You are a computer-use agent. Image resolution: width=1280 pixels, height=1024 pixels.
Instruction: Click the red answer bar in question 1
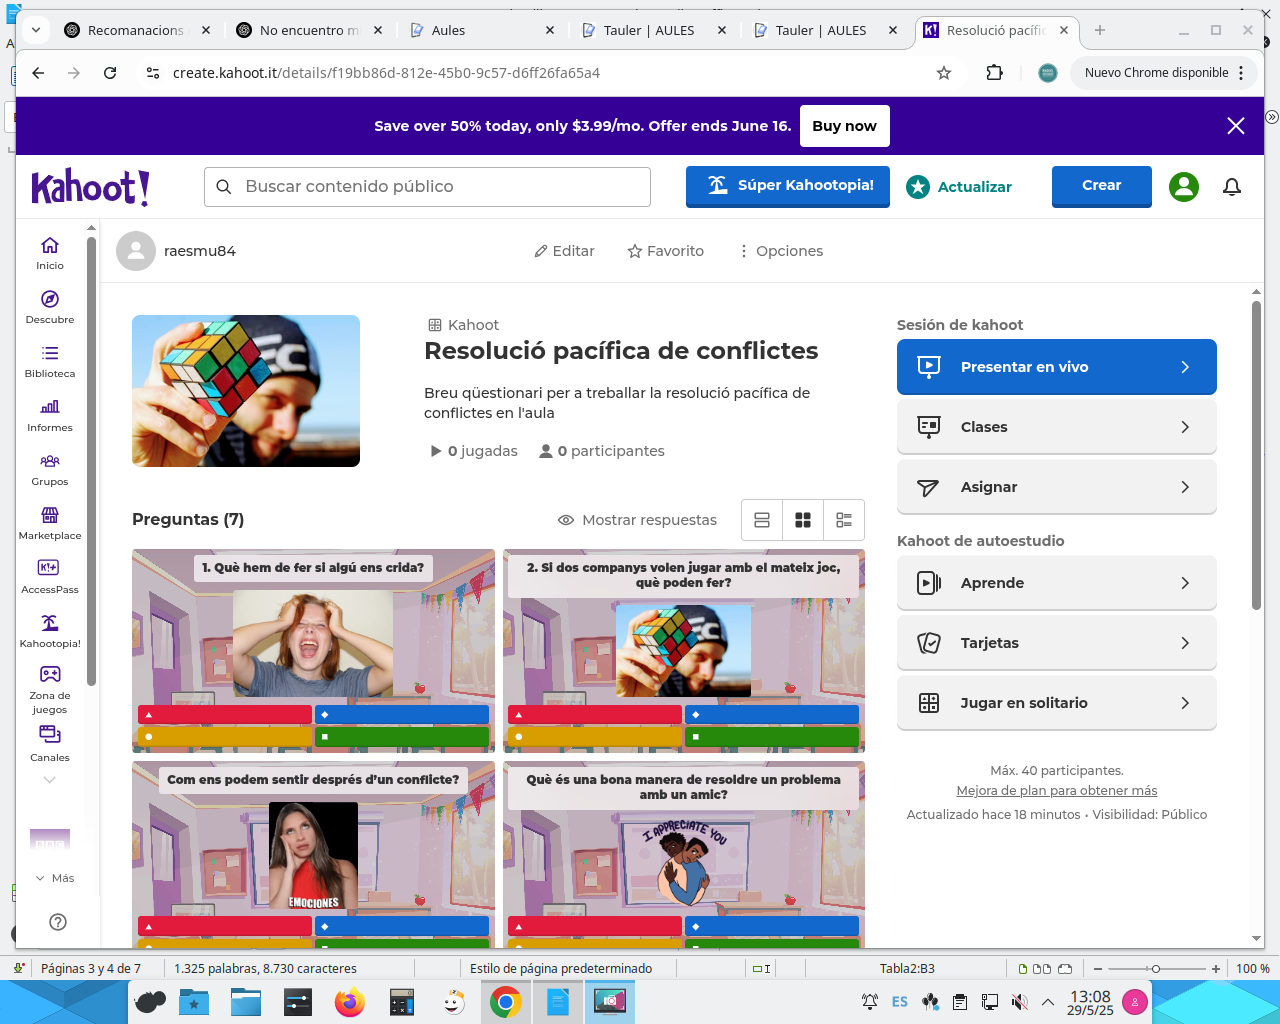pos(225,714)
